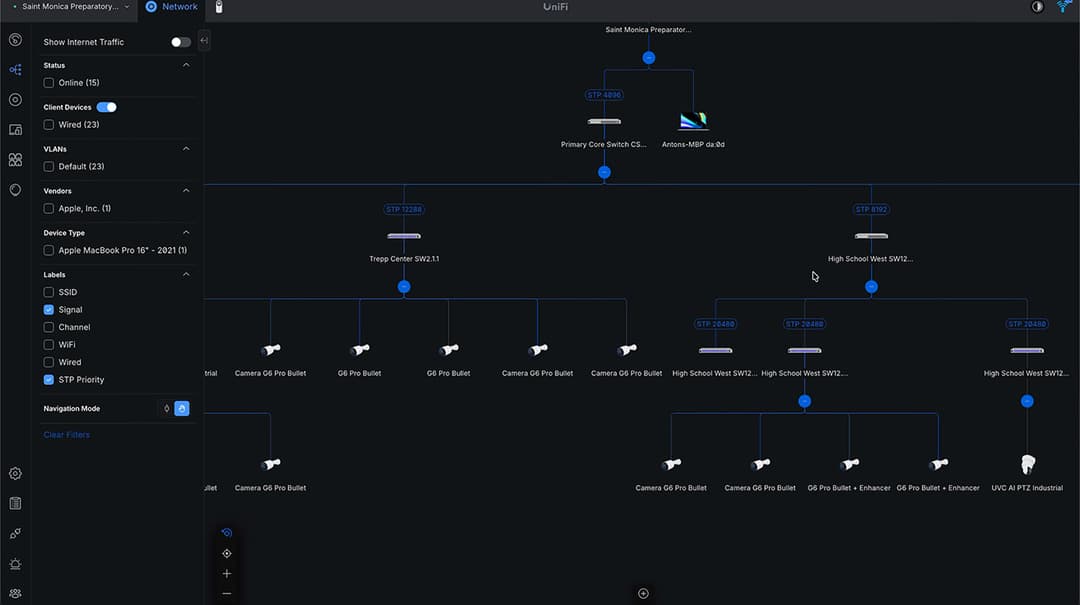The height and width of the screenshot is (605, 1080).
Task: Open the alarm bell sidebar icon
Action: click(x=15, y=564)
